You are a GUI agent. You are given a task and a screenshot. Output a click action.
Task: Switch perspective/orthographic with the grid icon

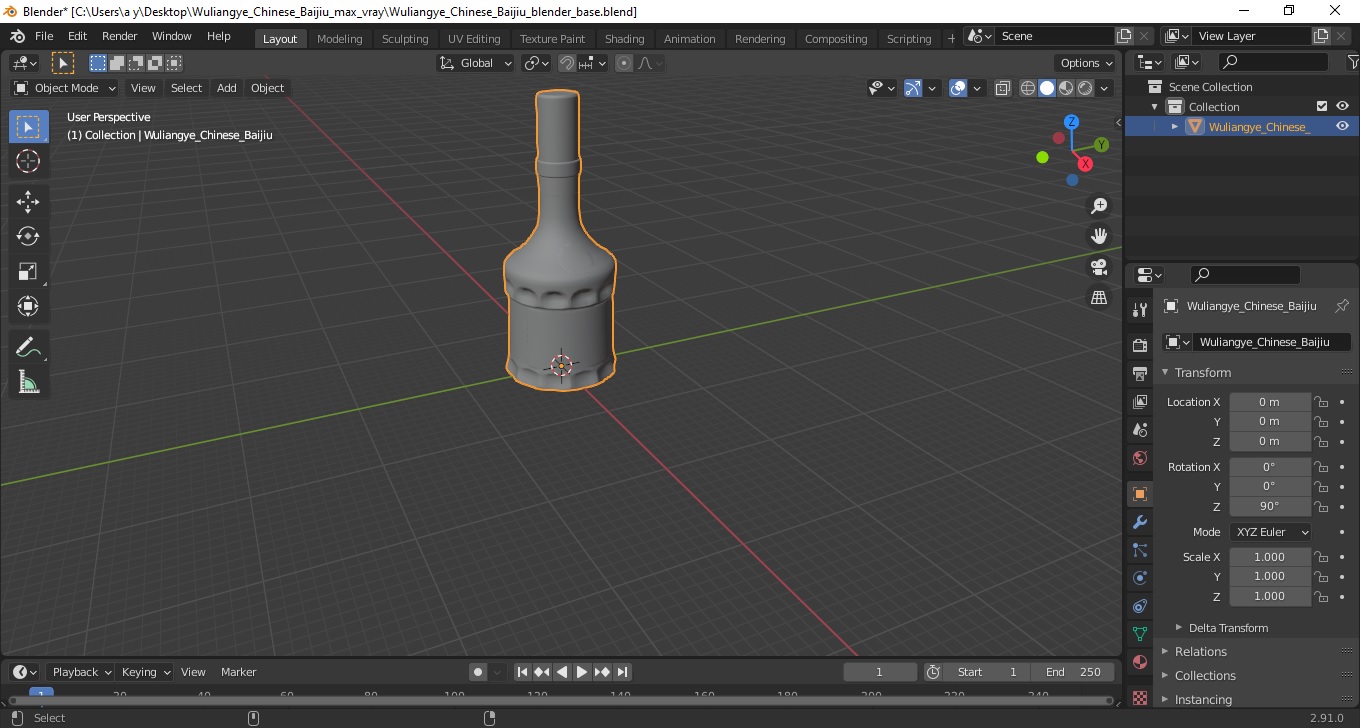pos(1099,298)
